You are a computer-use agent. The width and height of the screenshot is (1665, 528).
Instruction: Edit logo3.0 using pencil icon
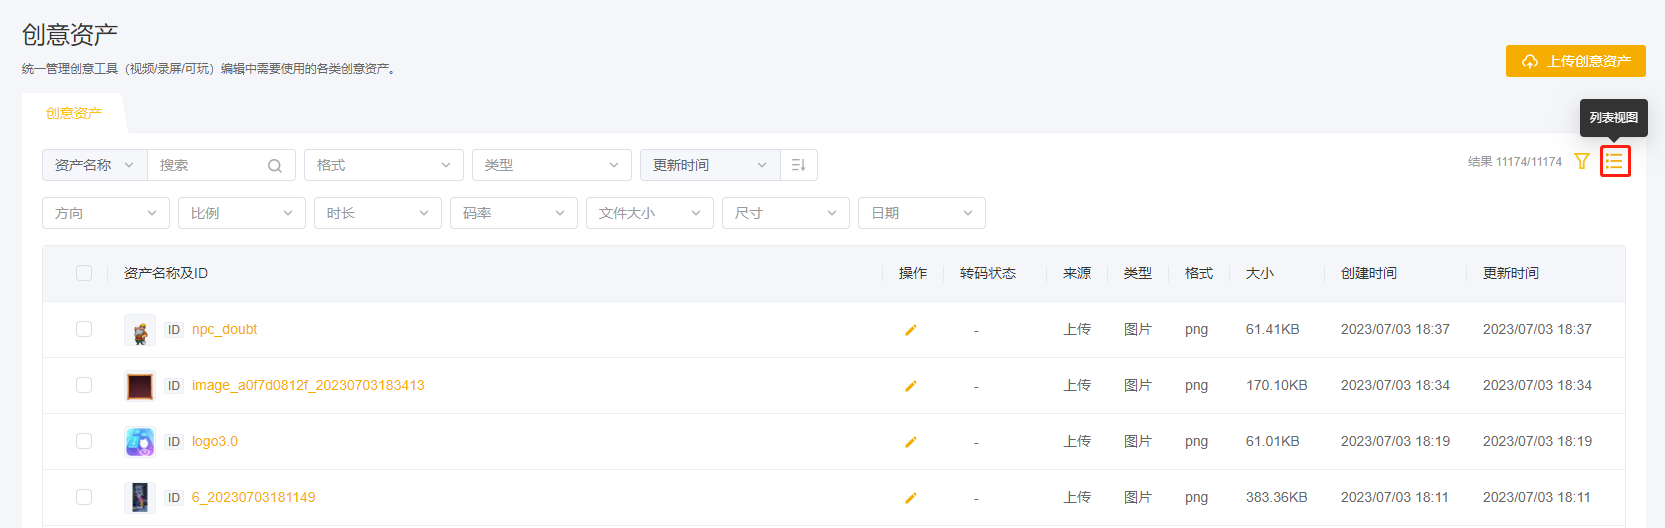[x=911, y=442]
